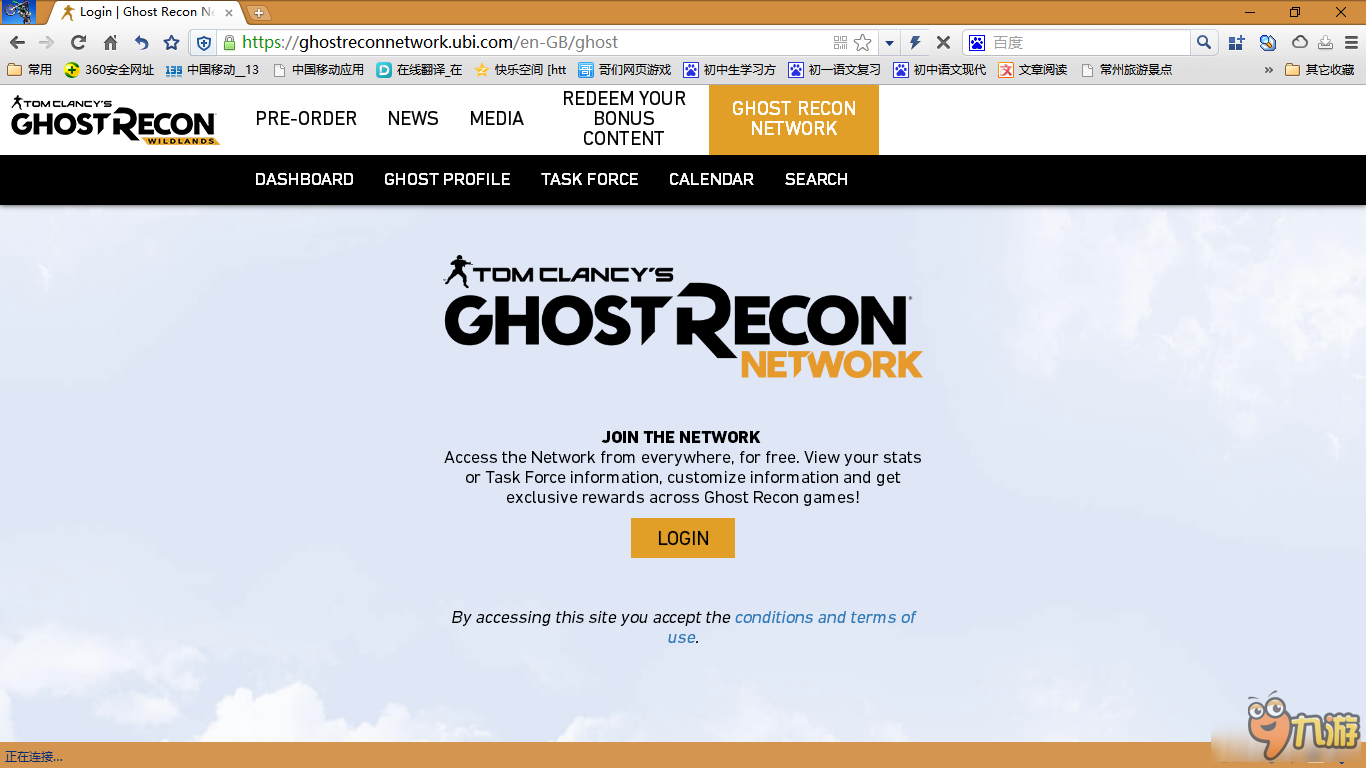Open the 哥们网页游戏 bookmark
The image size is (1366, 768).
[x=624, y=70]
